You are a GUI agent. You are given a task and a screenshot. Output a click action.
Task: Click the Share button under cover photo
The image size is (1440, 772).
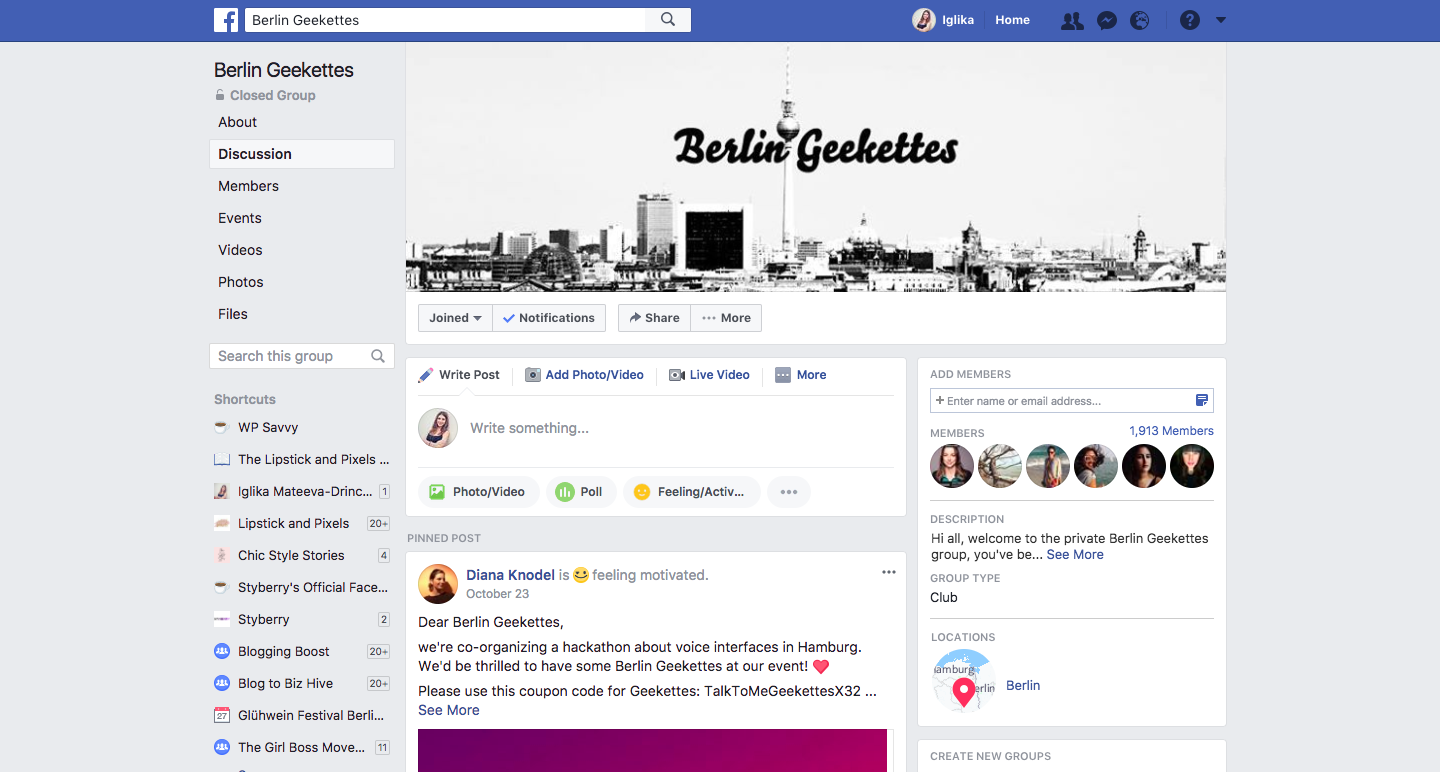click(x=654, y=318)
